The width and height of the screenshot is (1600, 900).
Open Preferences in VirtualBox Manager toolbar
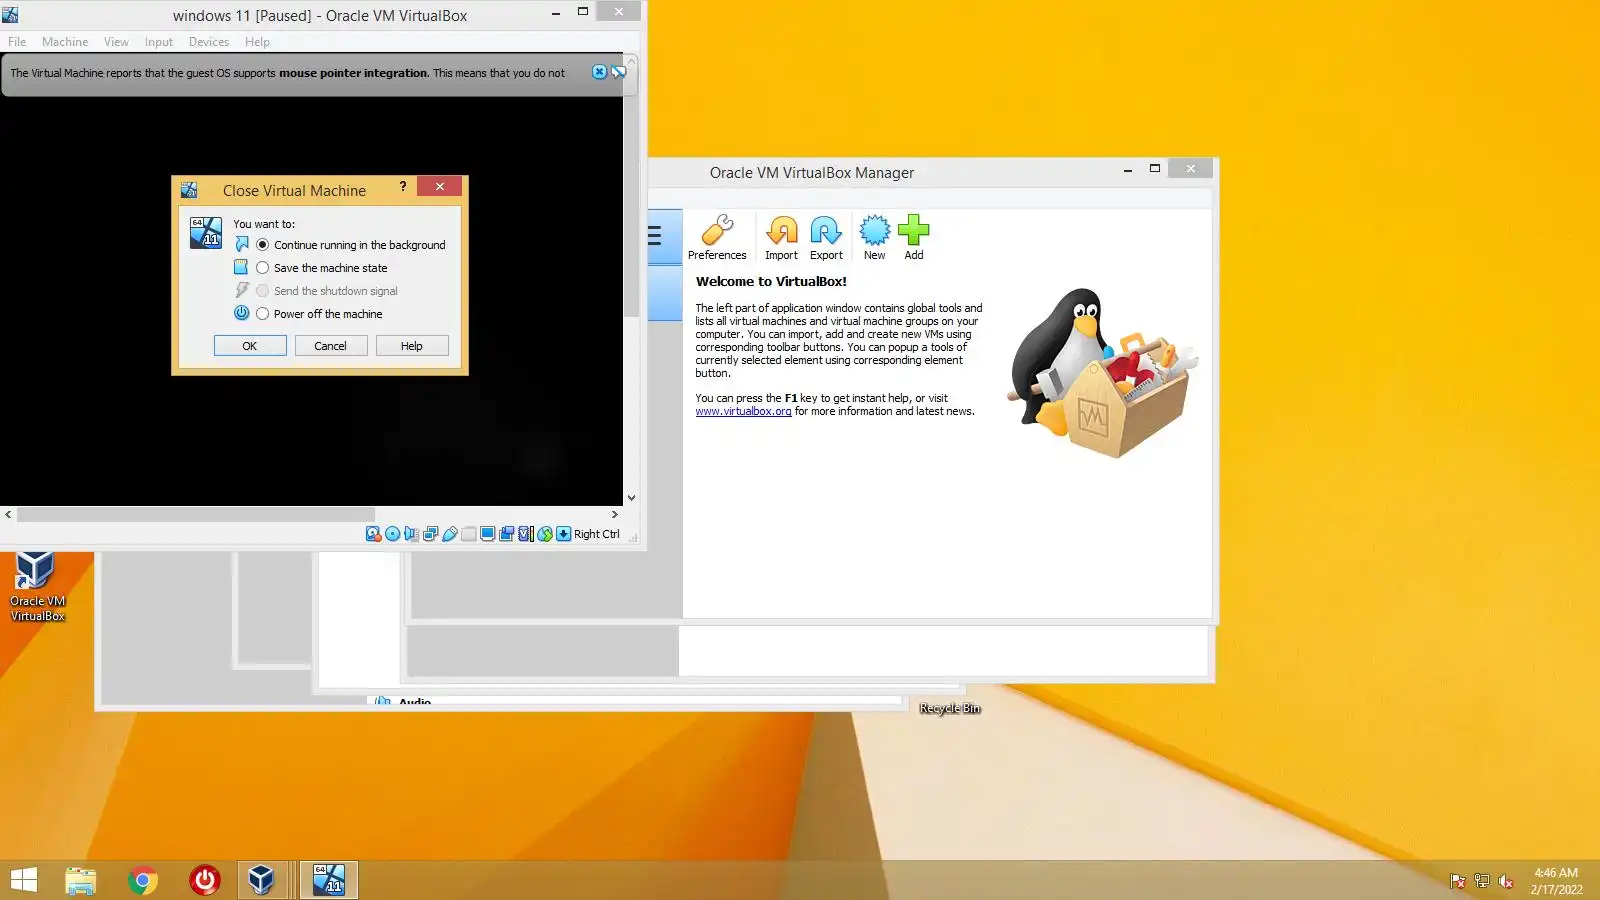point(717,238)
